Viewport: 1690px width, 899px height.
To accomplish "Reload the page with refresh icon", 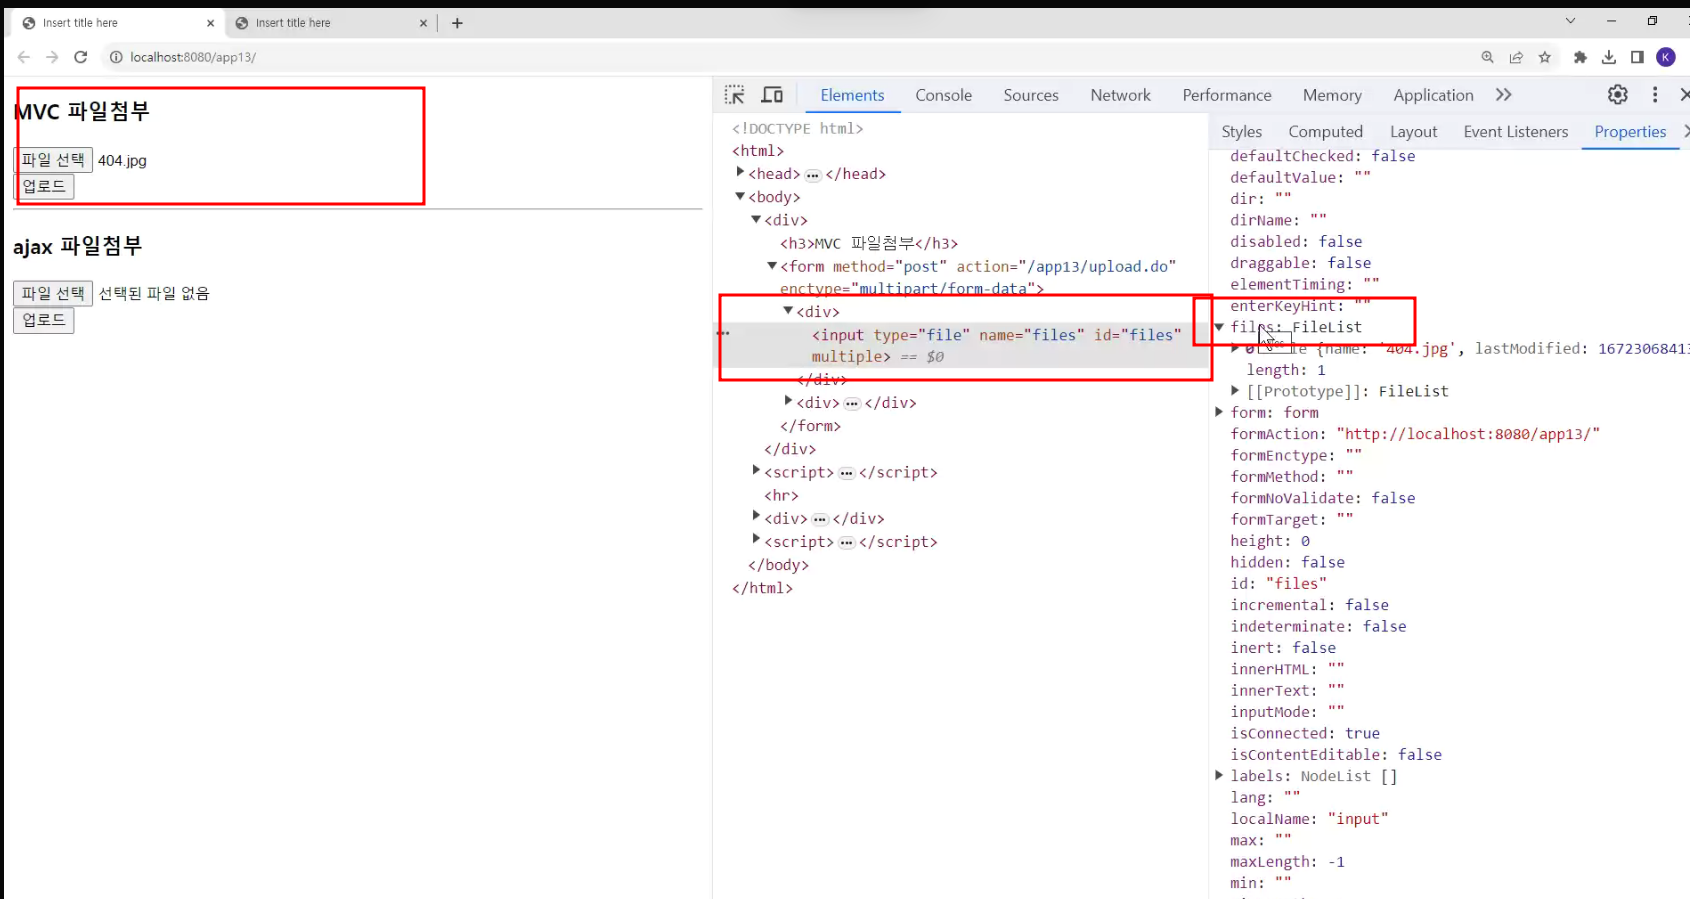I will [x=81, y=57].
